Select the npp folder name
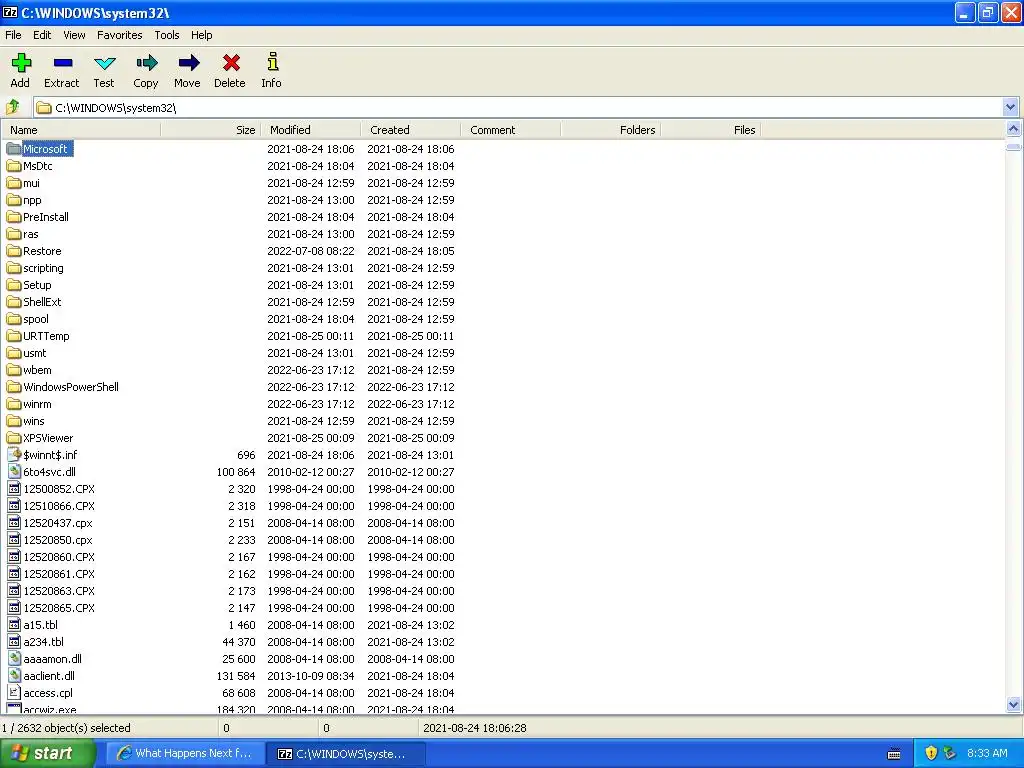1024x768 pixels. pyautogui.click(x=32, y=200)
